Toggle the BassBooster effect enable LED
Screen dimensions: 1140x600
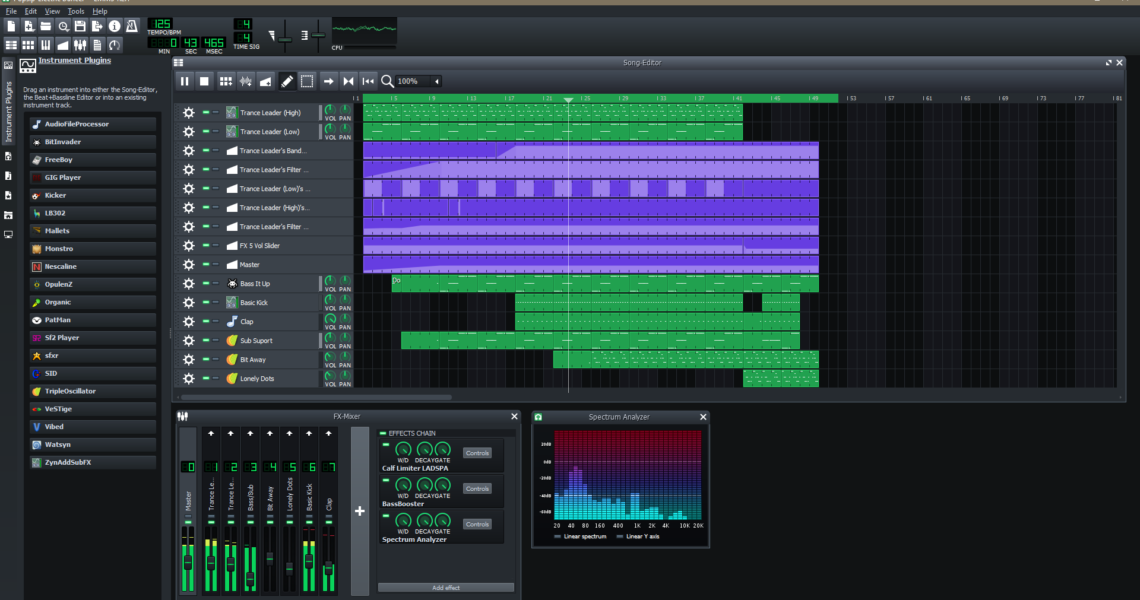pyautogui.click(x=385, y=479)
